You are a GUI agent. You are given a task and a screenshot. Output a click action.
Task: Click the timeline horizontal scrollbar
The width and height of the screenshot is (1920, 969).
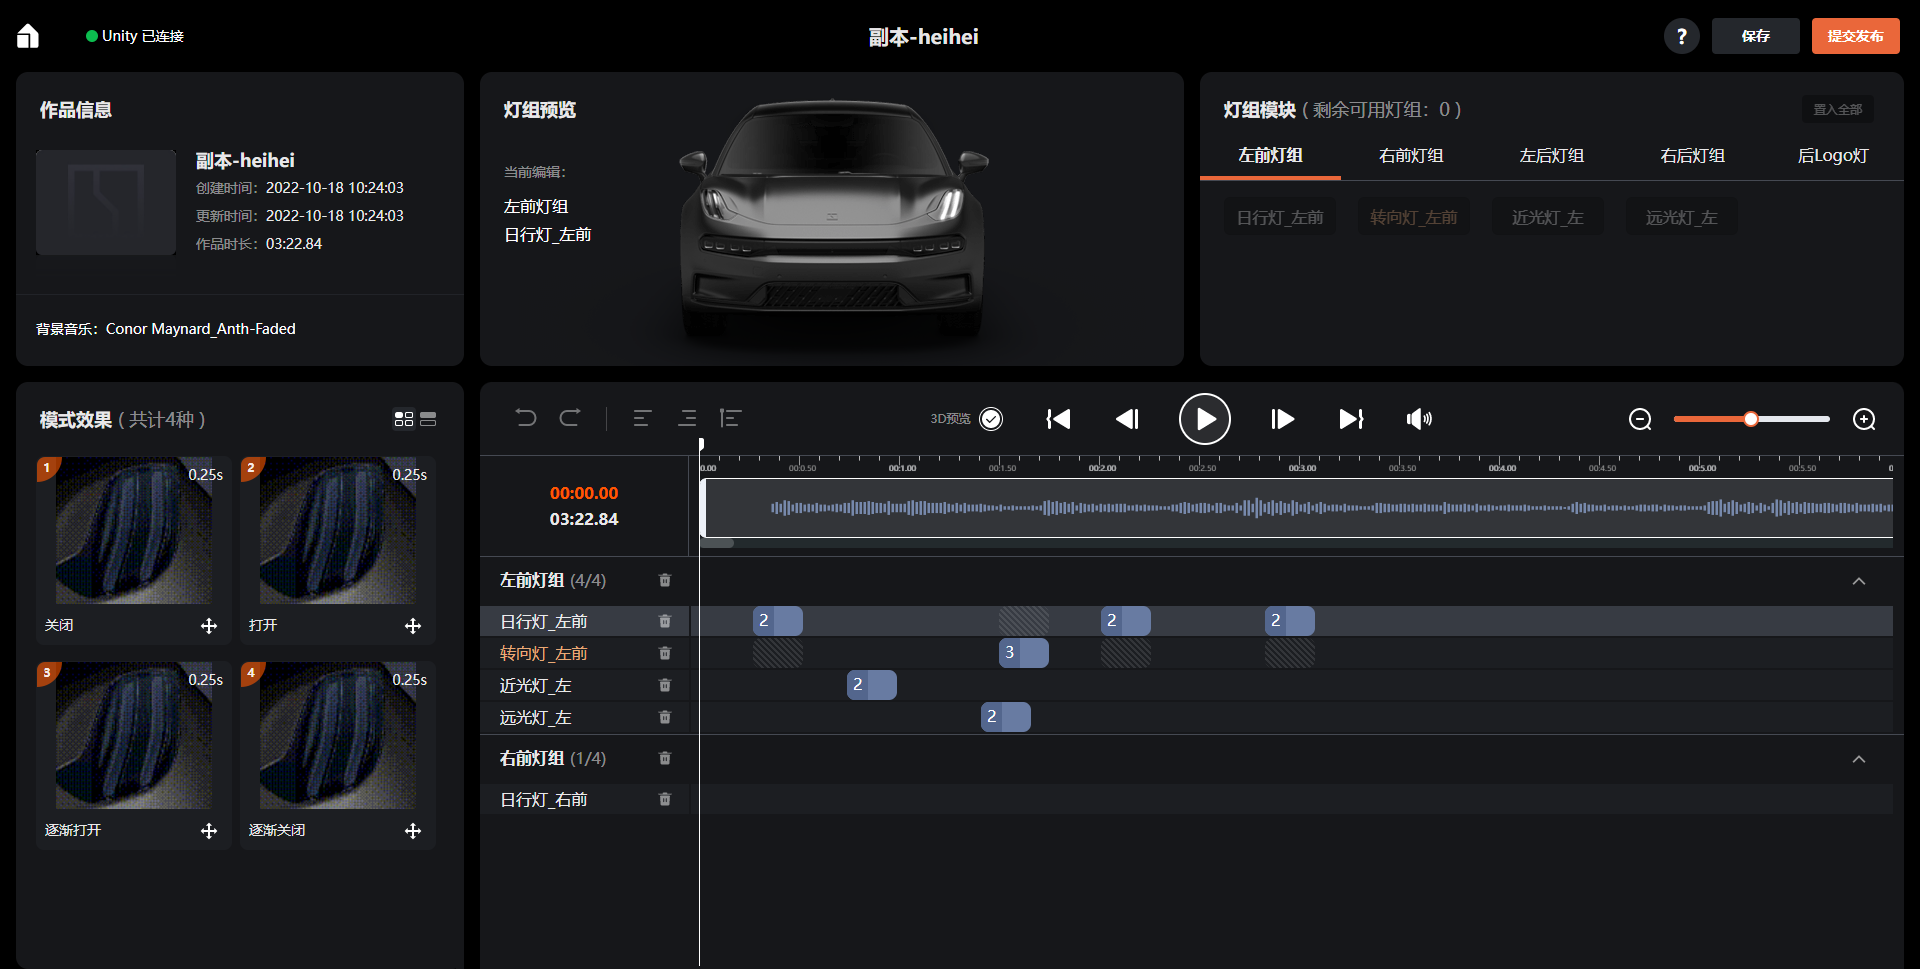pos(717,543)
